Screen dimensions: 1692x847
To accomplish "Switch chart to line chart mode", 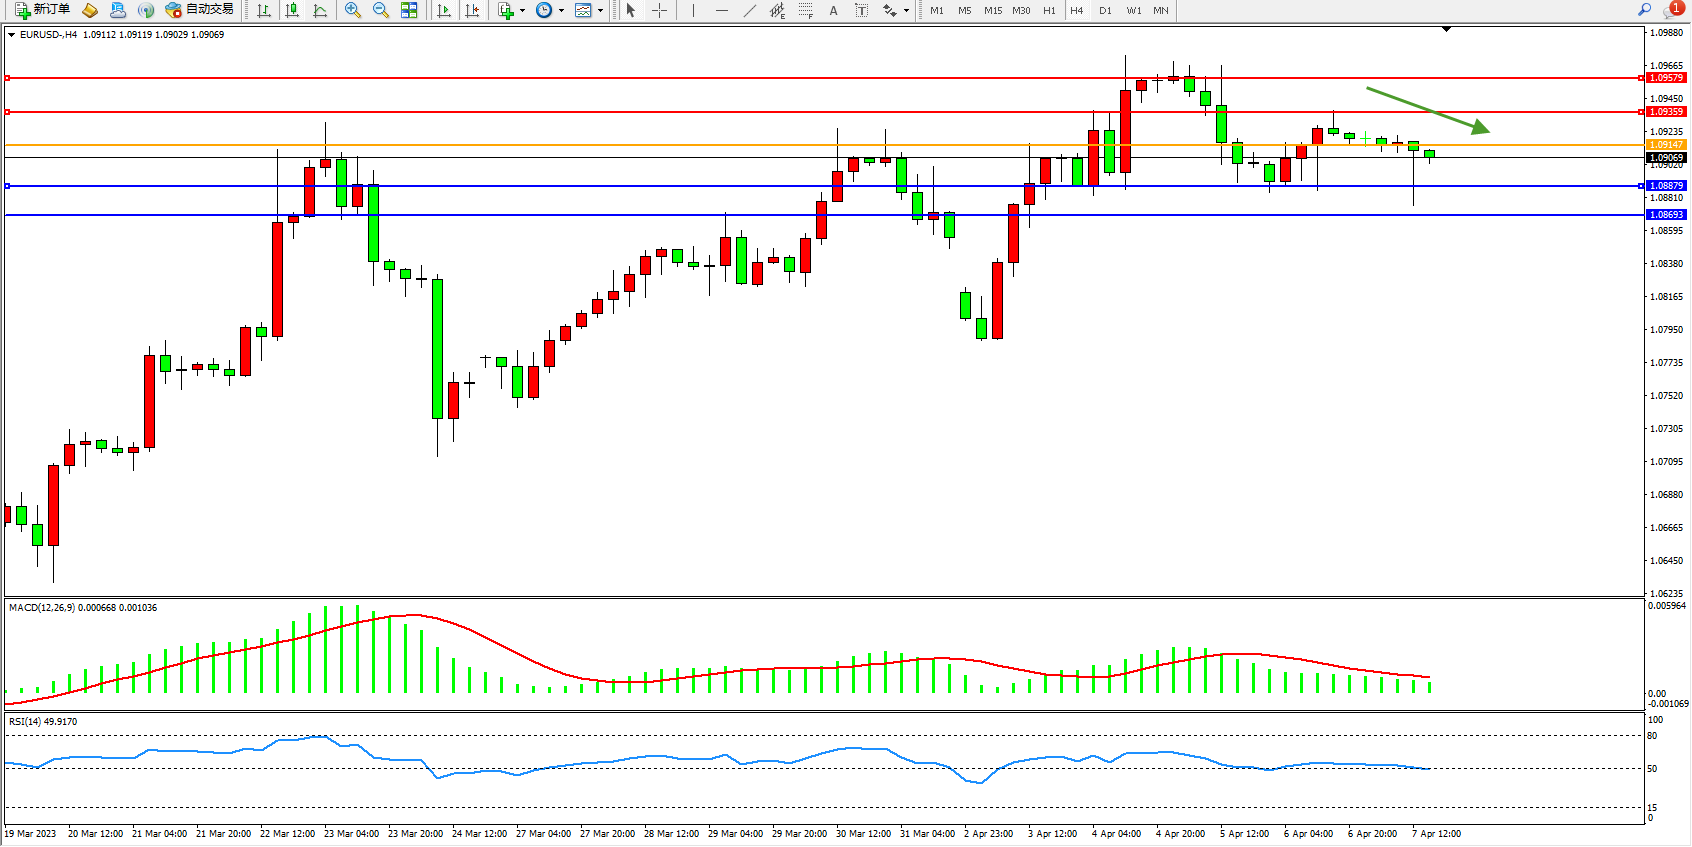I will [320, 10].
